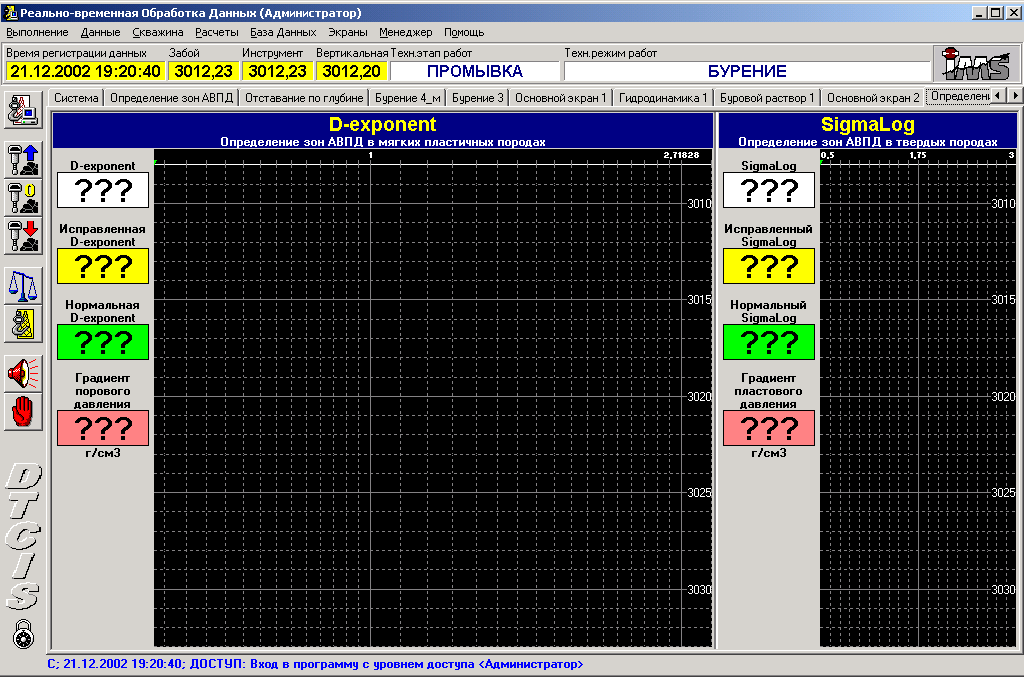Click the IMS logo in header

[976, 63]
